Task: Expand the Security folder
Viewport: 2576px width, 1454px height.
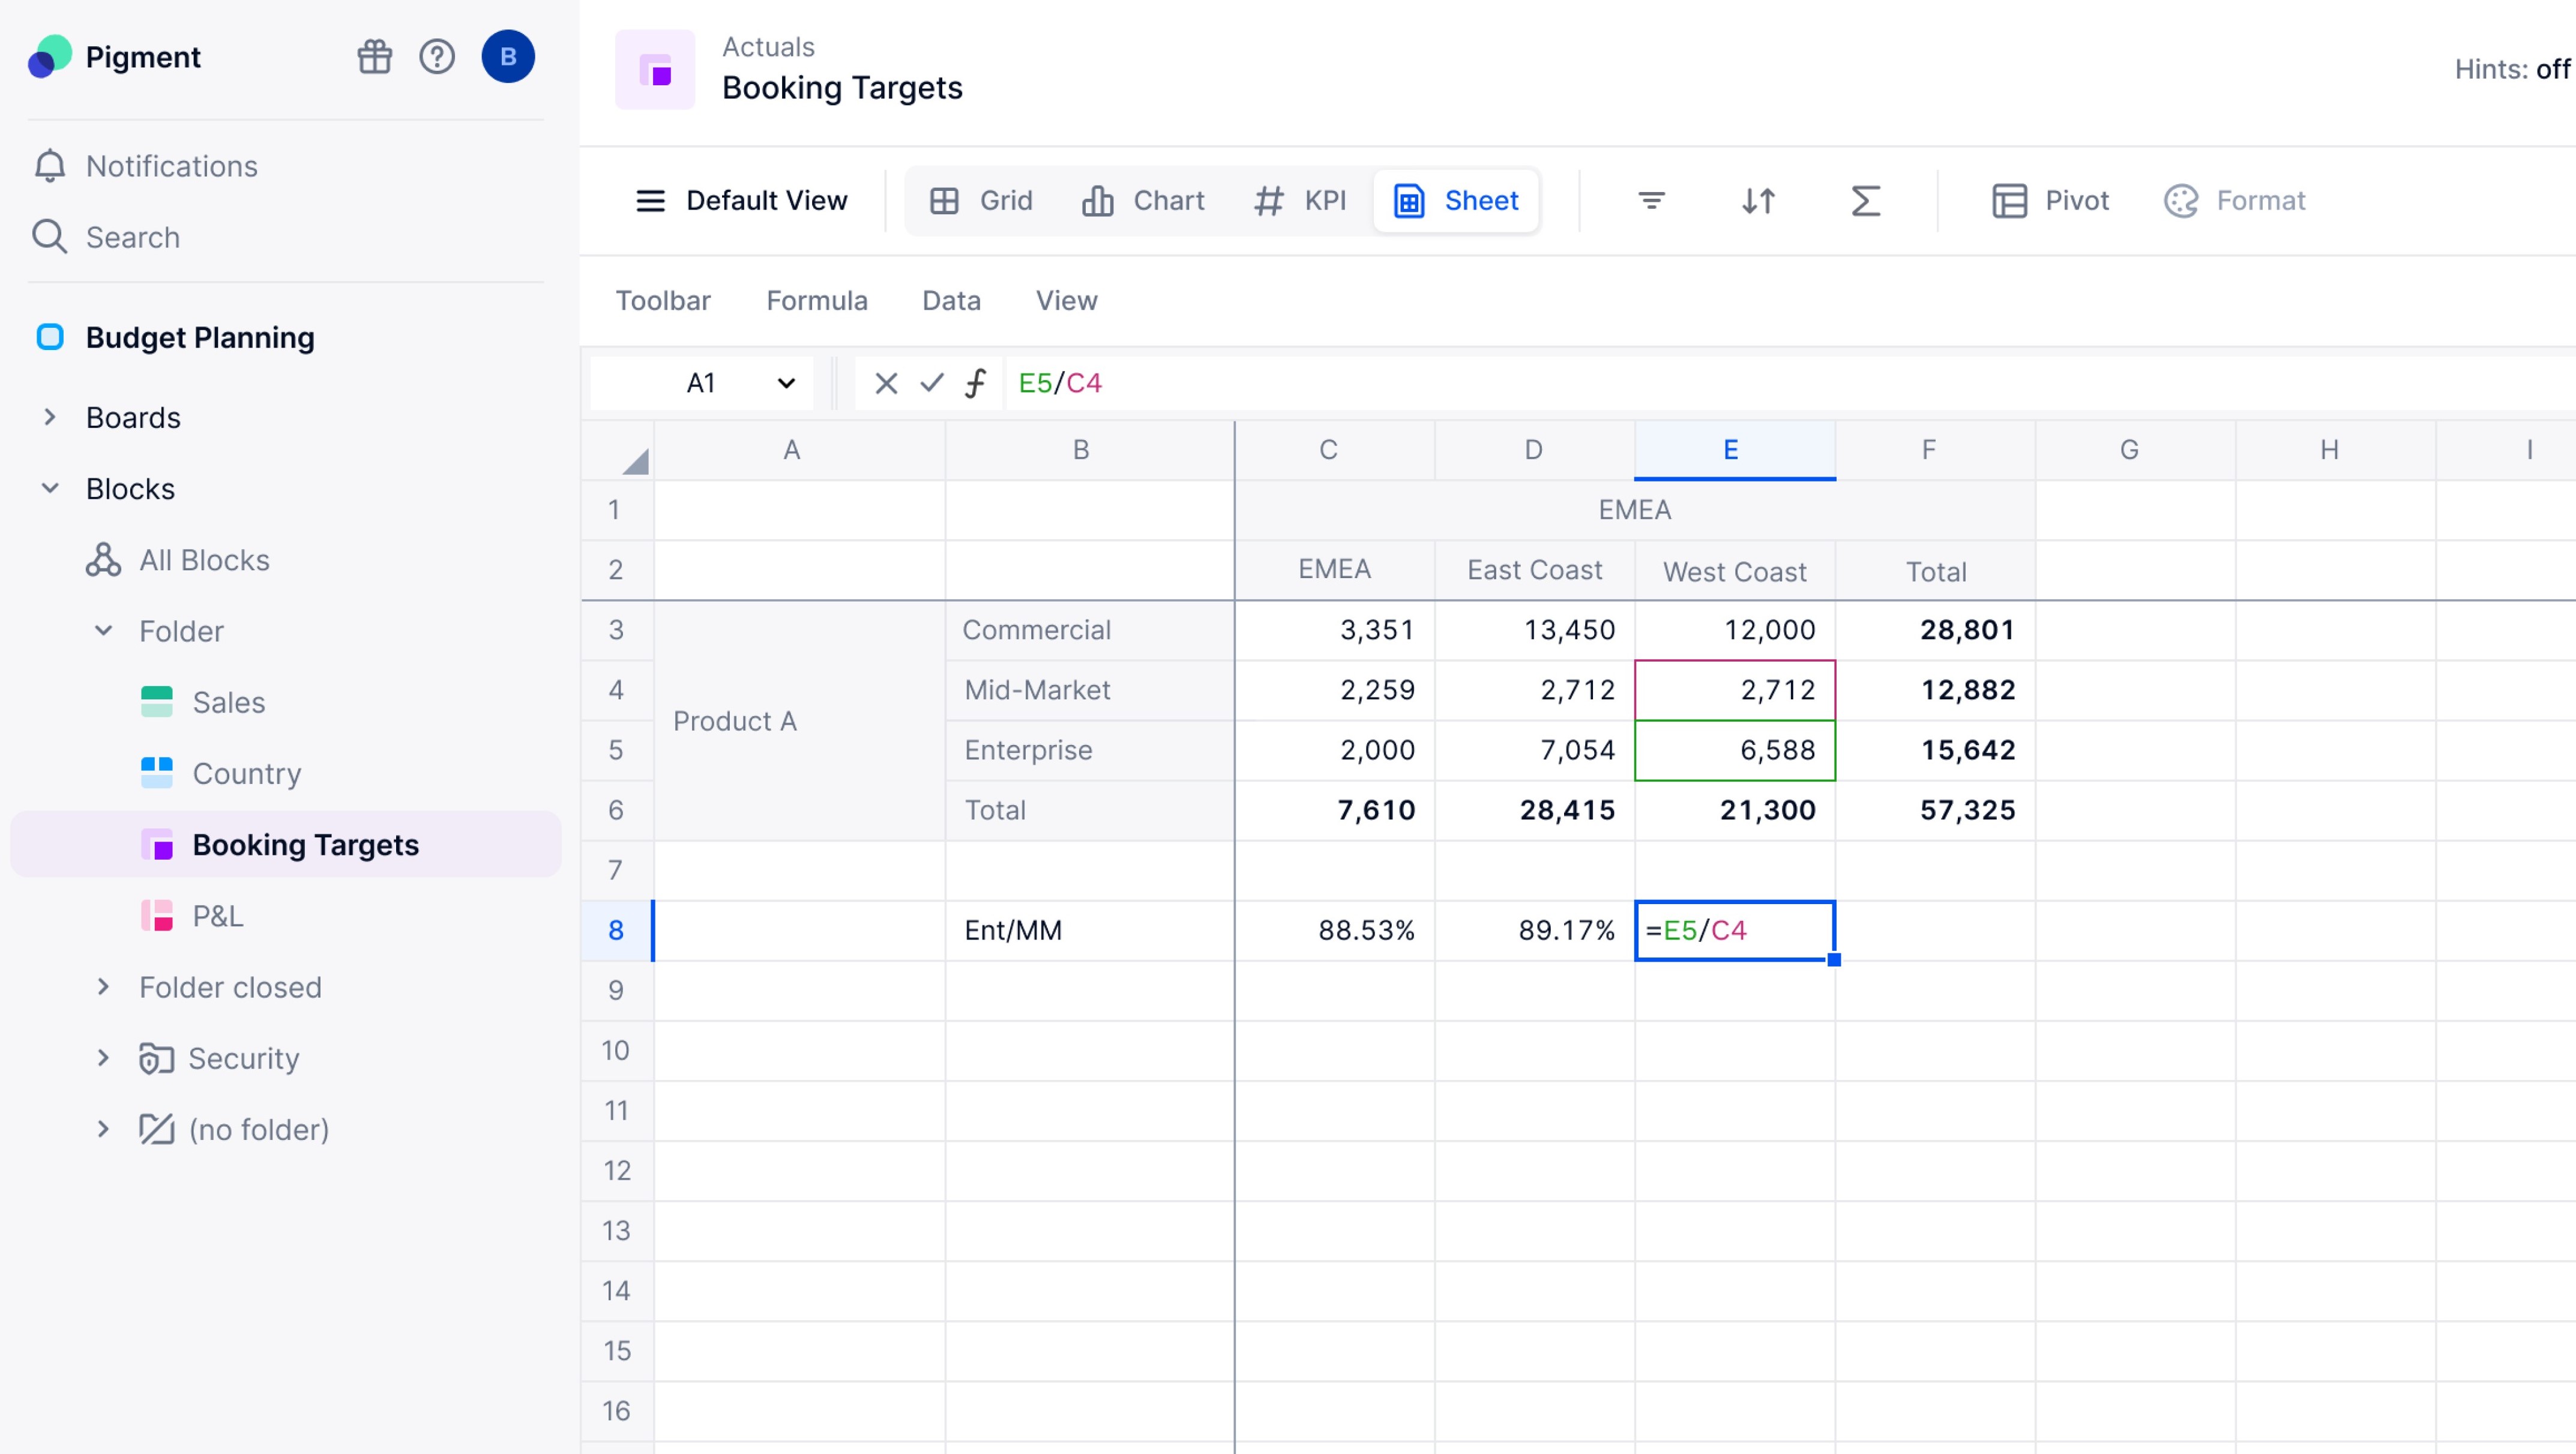Action: (x=104, y=1058)
